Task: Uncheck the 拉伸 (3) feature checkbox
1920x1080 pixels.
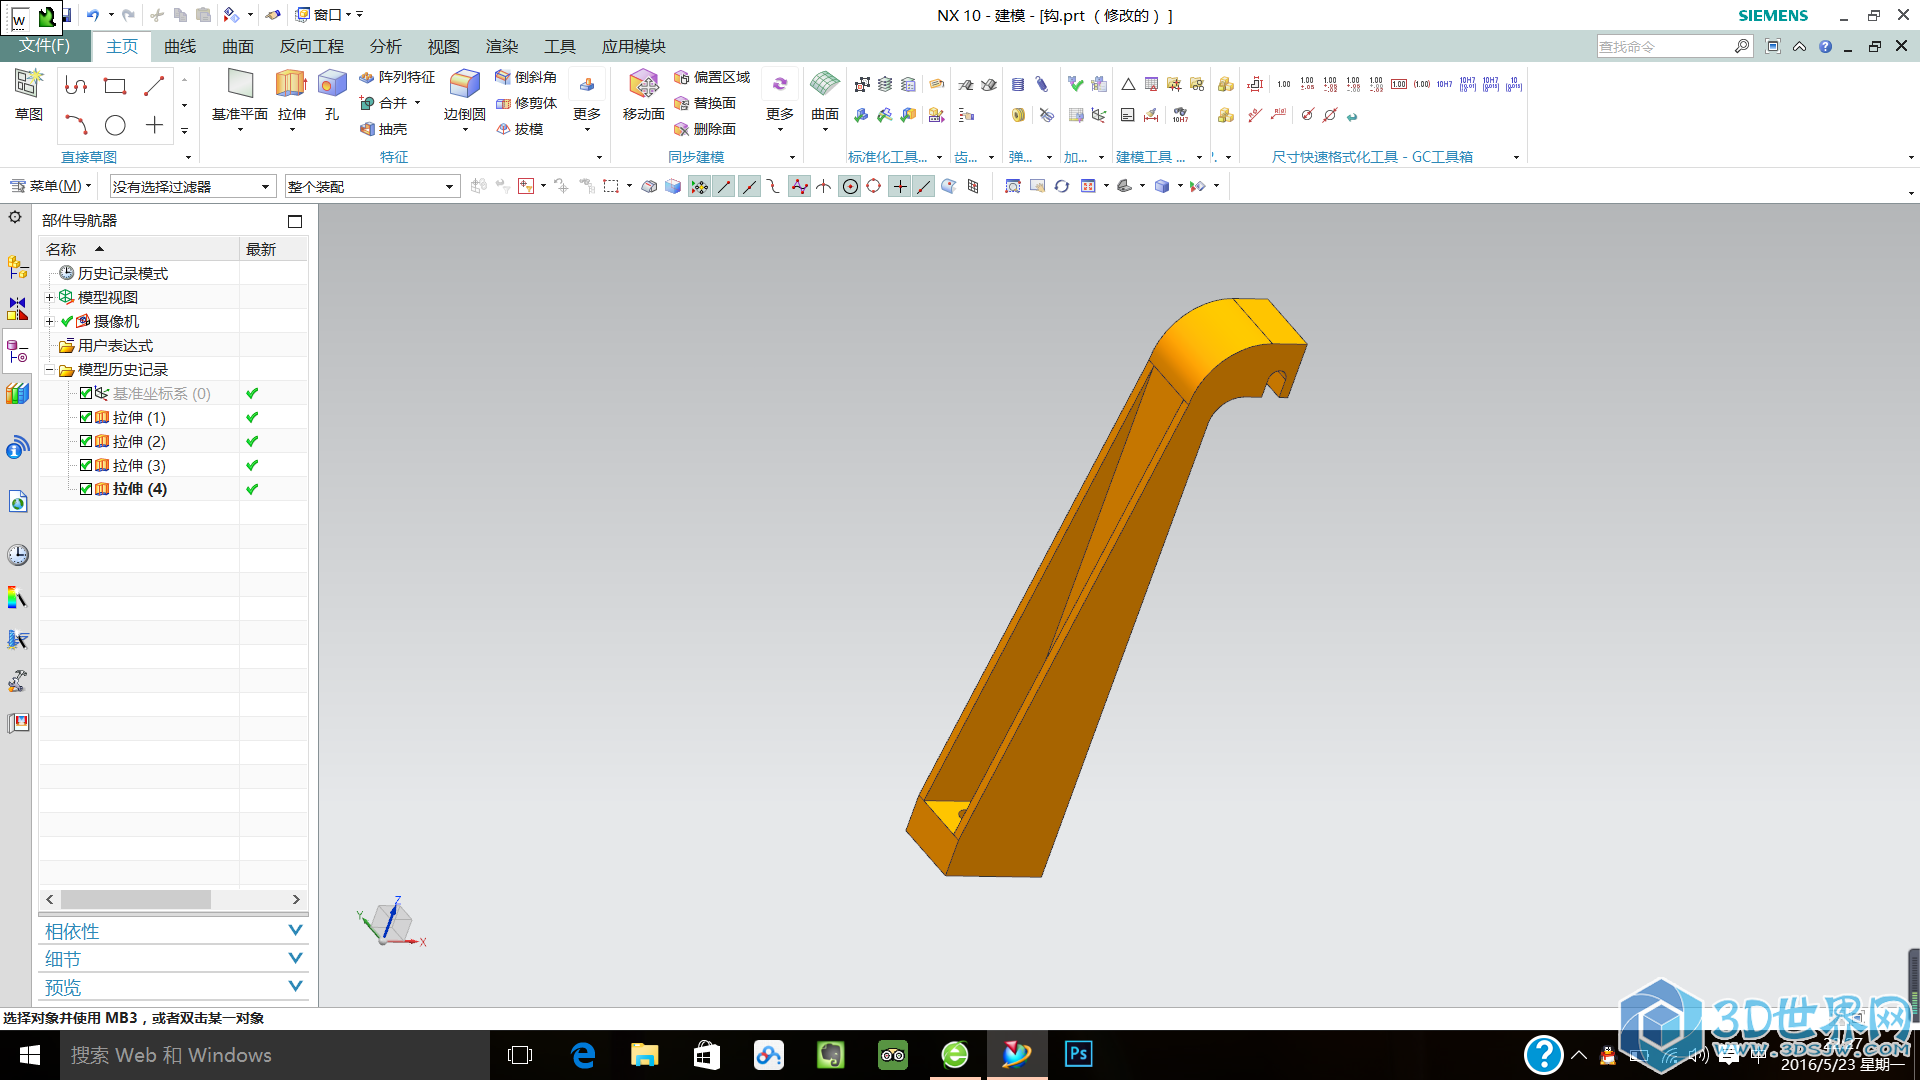Action: (x=86, y=465)
